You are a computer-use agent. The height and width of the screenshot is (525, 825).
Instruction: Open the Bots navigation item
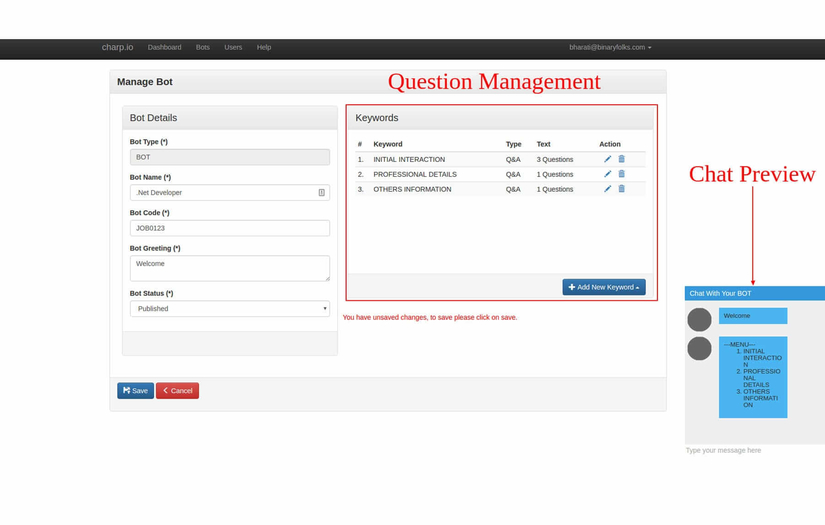[203, 47]
